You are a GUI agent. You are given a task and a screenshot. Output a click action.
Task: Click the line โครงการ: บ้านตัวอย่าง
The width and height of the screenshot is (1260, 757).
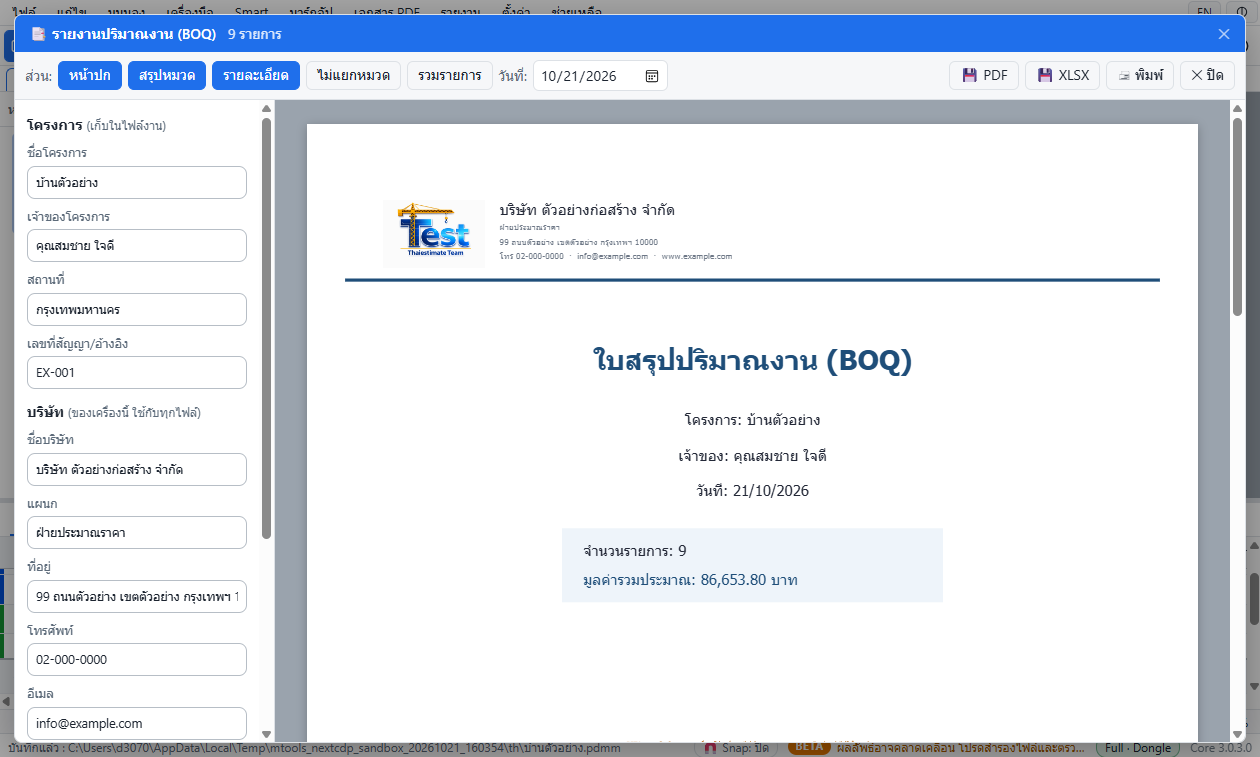click(752, 420)
